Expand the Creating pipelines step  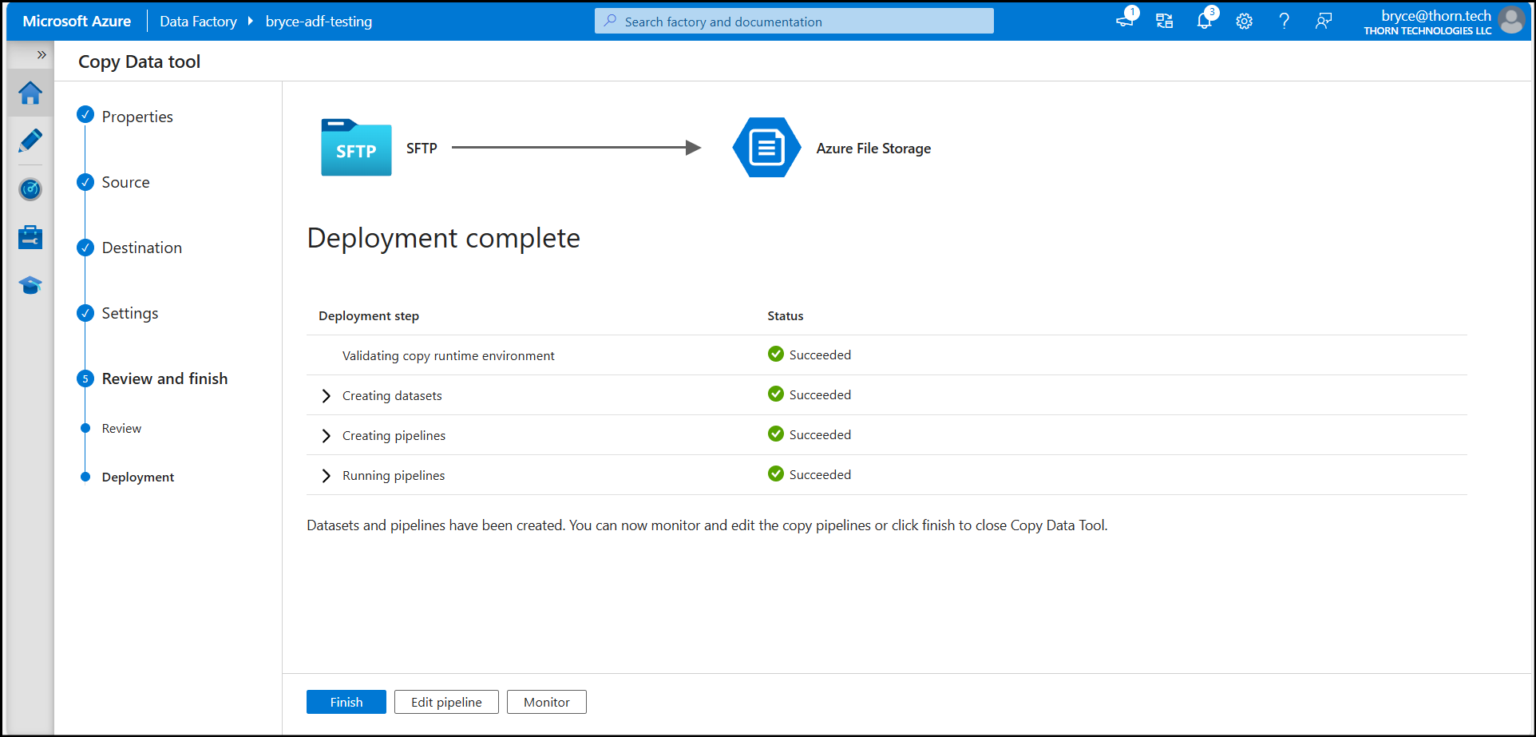pos(325,435)
